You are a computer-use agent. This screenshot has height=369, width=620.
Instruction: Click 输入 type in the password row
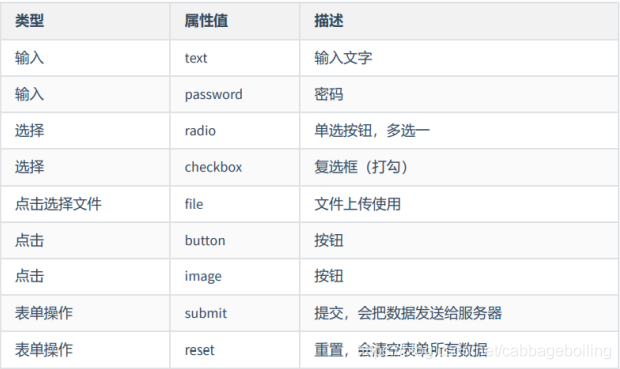coord(29,95)
